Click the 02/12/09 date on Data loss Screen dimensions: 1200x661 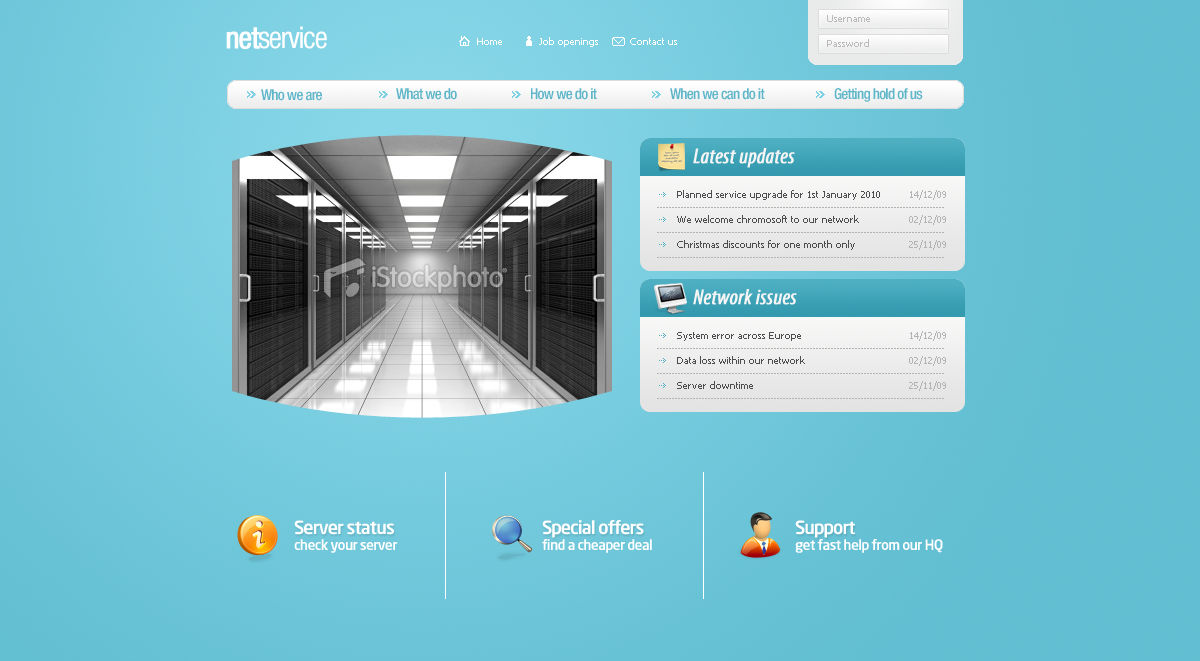[927, 361]
